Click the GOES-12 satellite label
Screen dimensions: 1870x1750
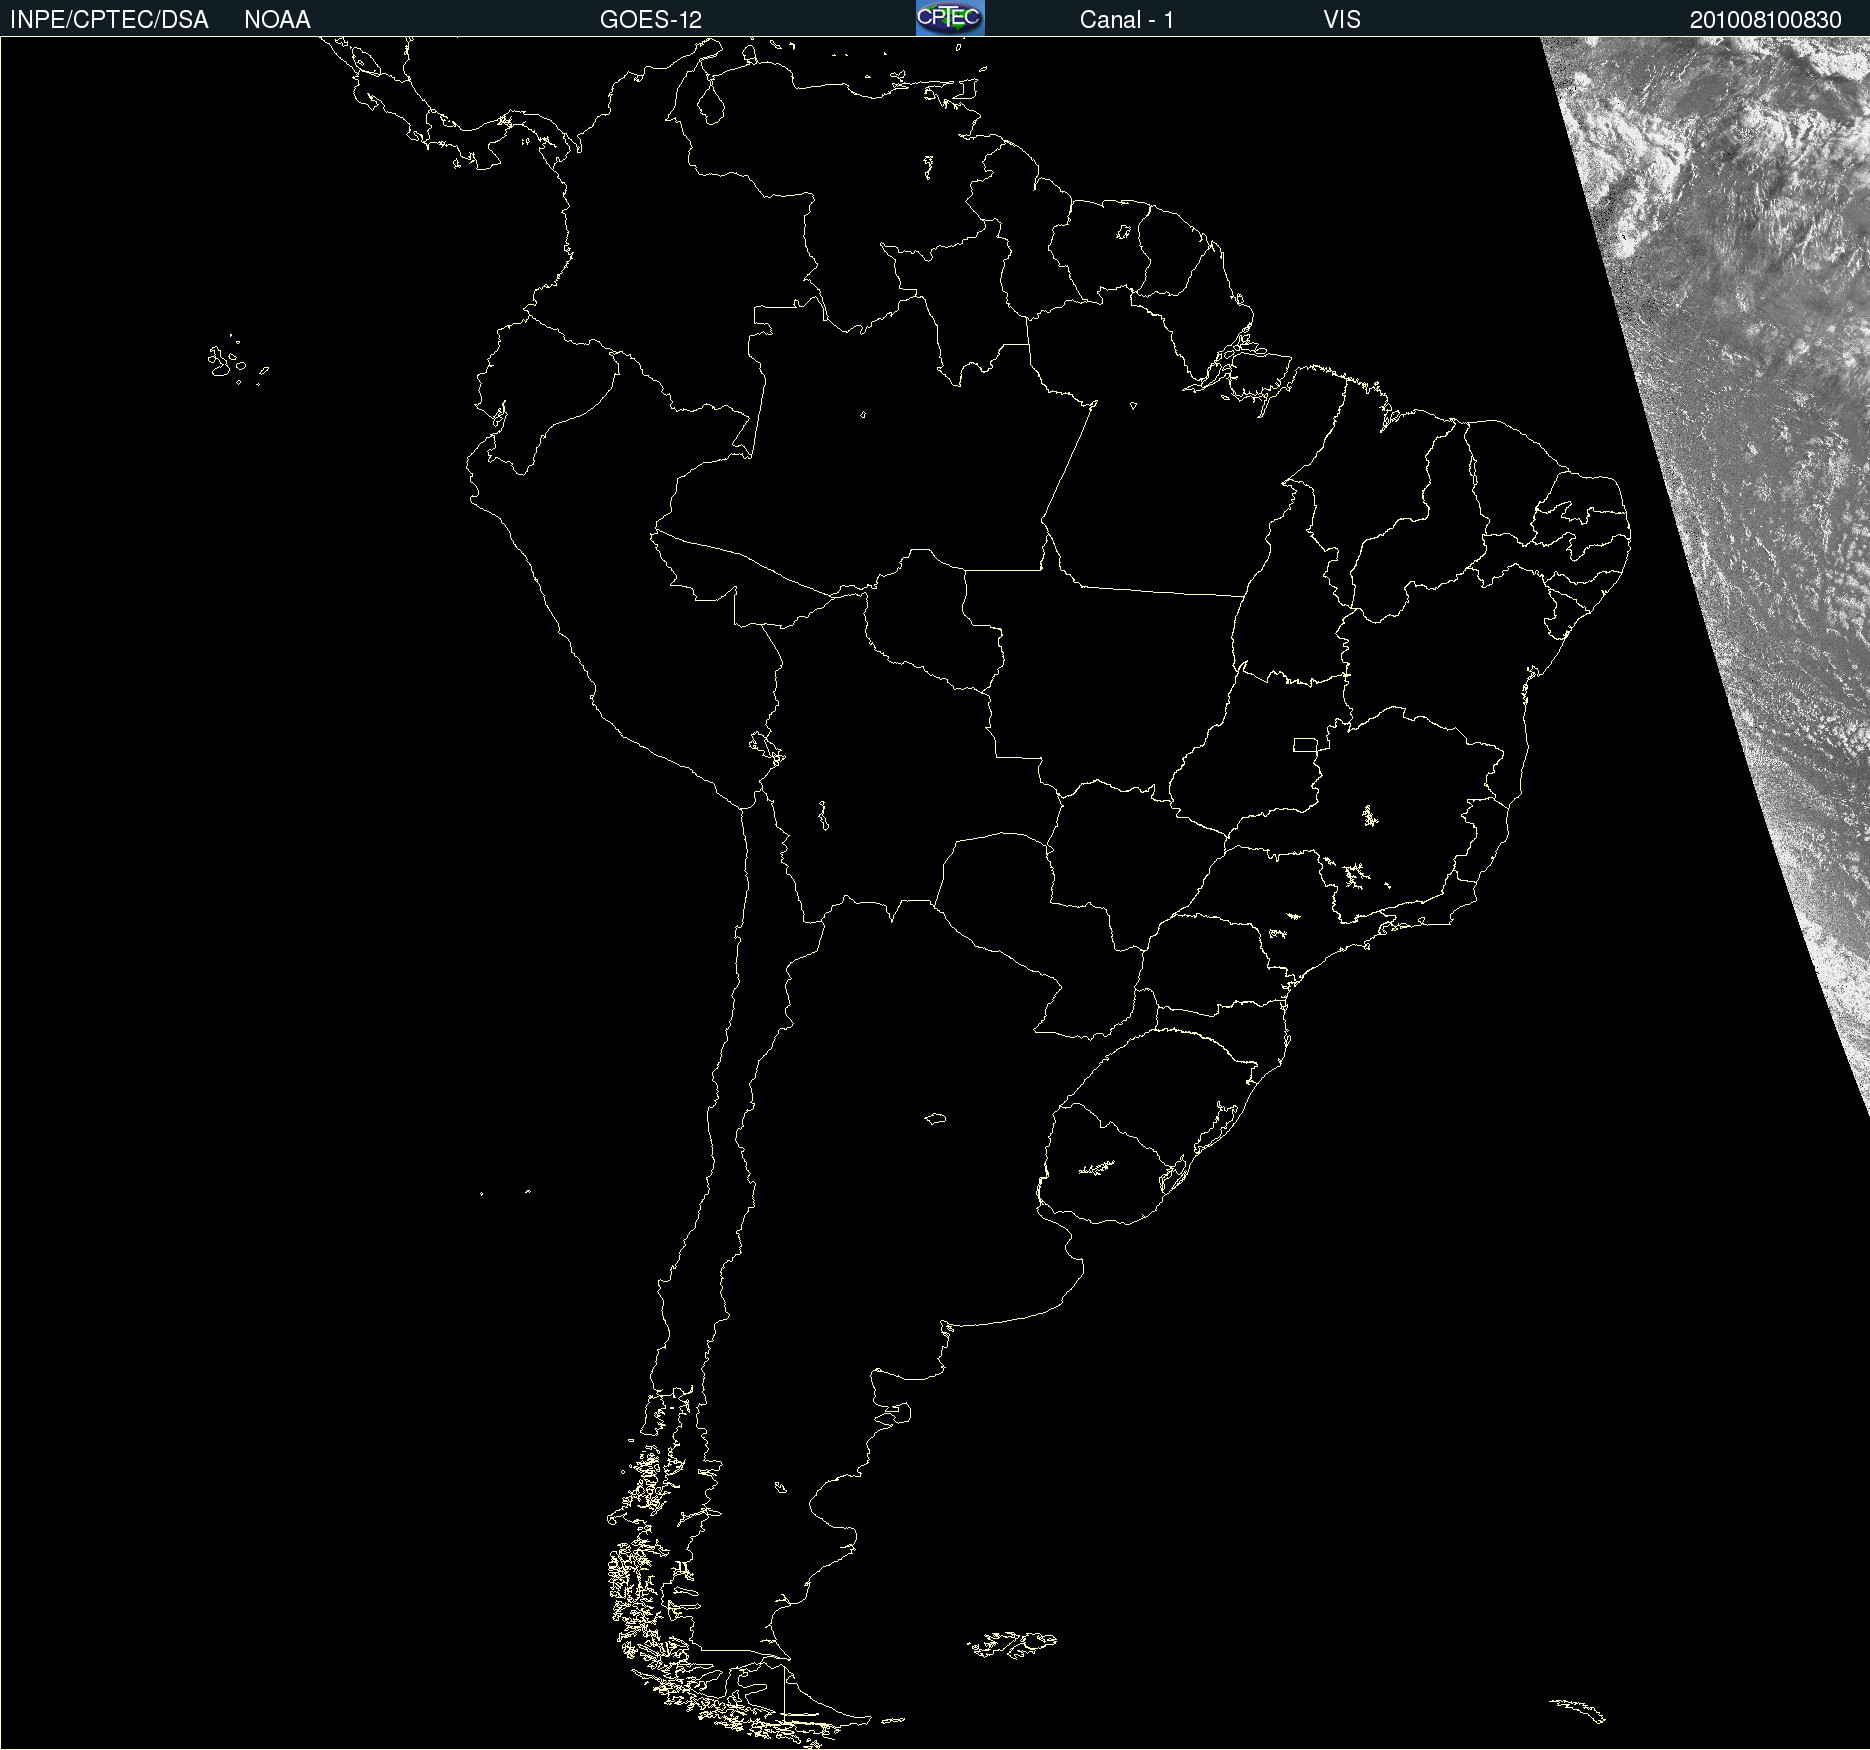(x=651, y=20)
